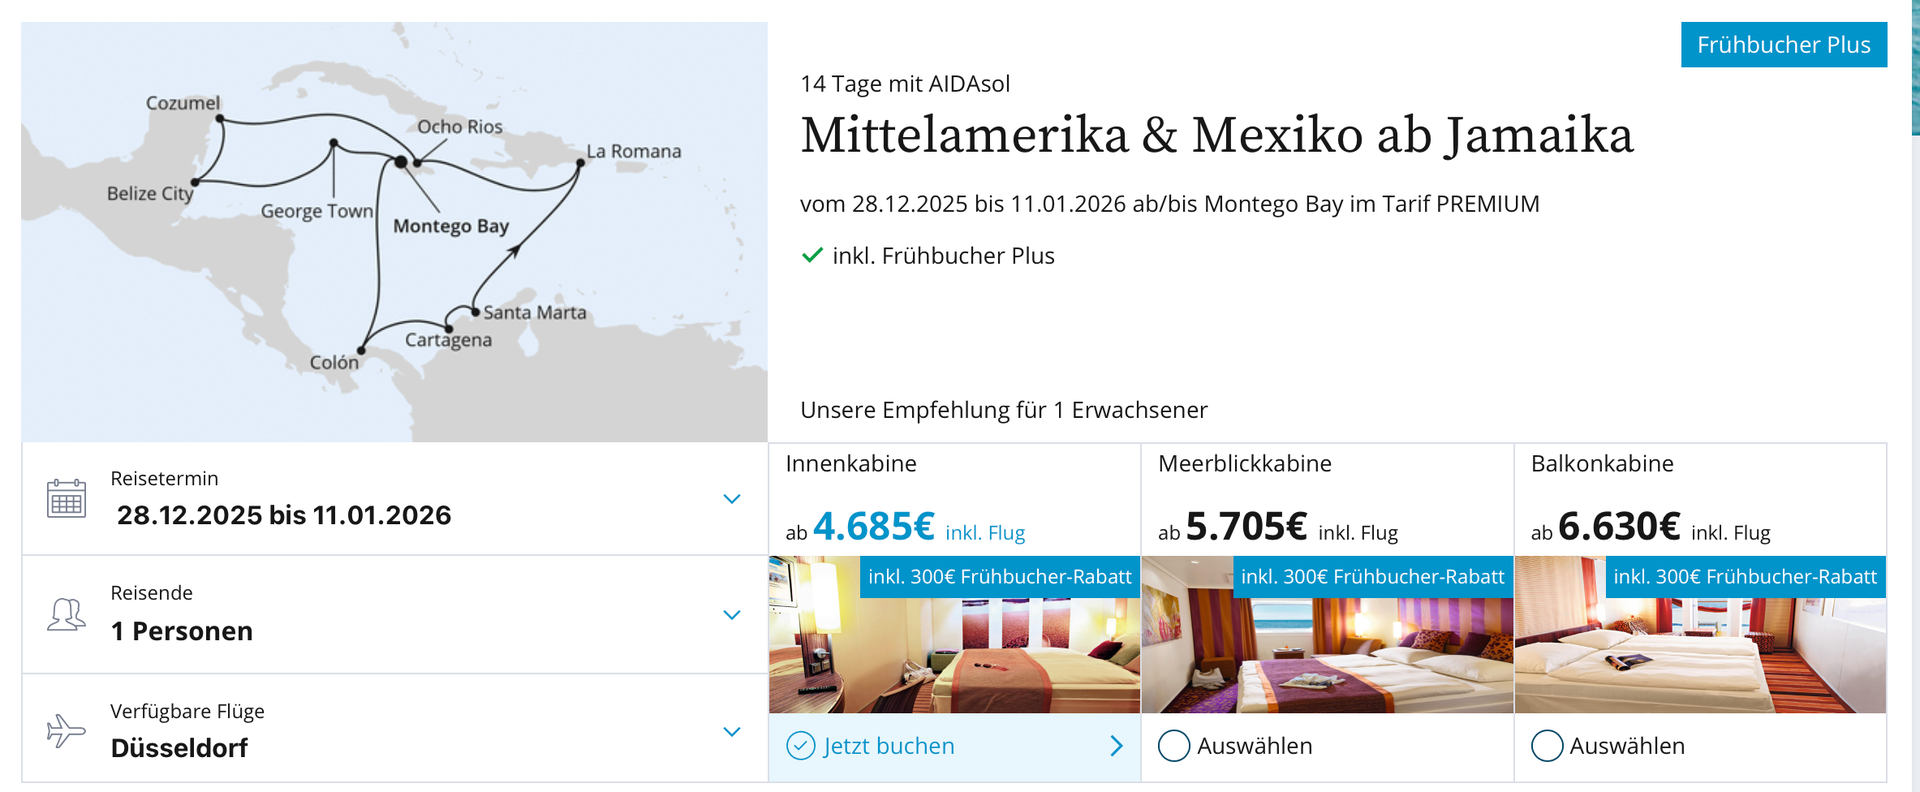This screenshot has height=792, width=1920.
Task: Open the Reisende persons dropdown
Action: [x=732, y=615]
